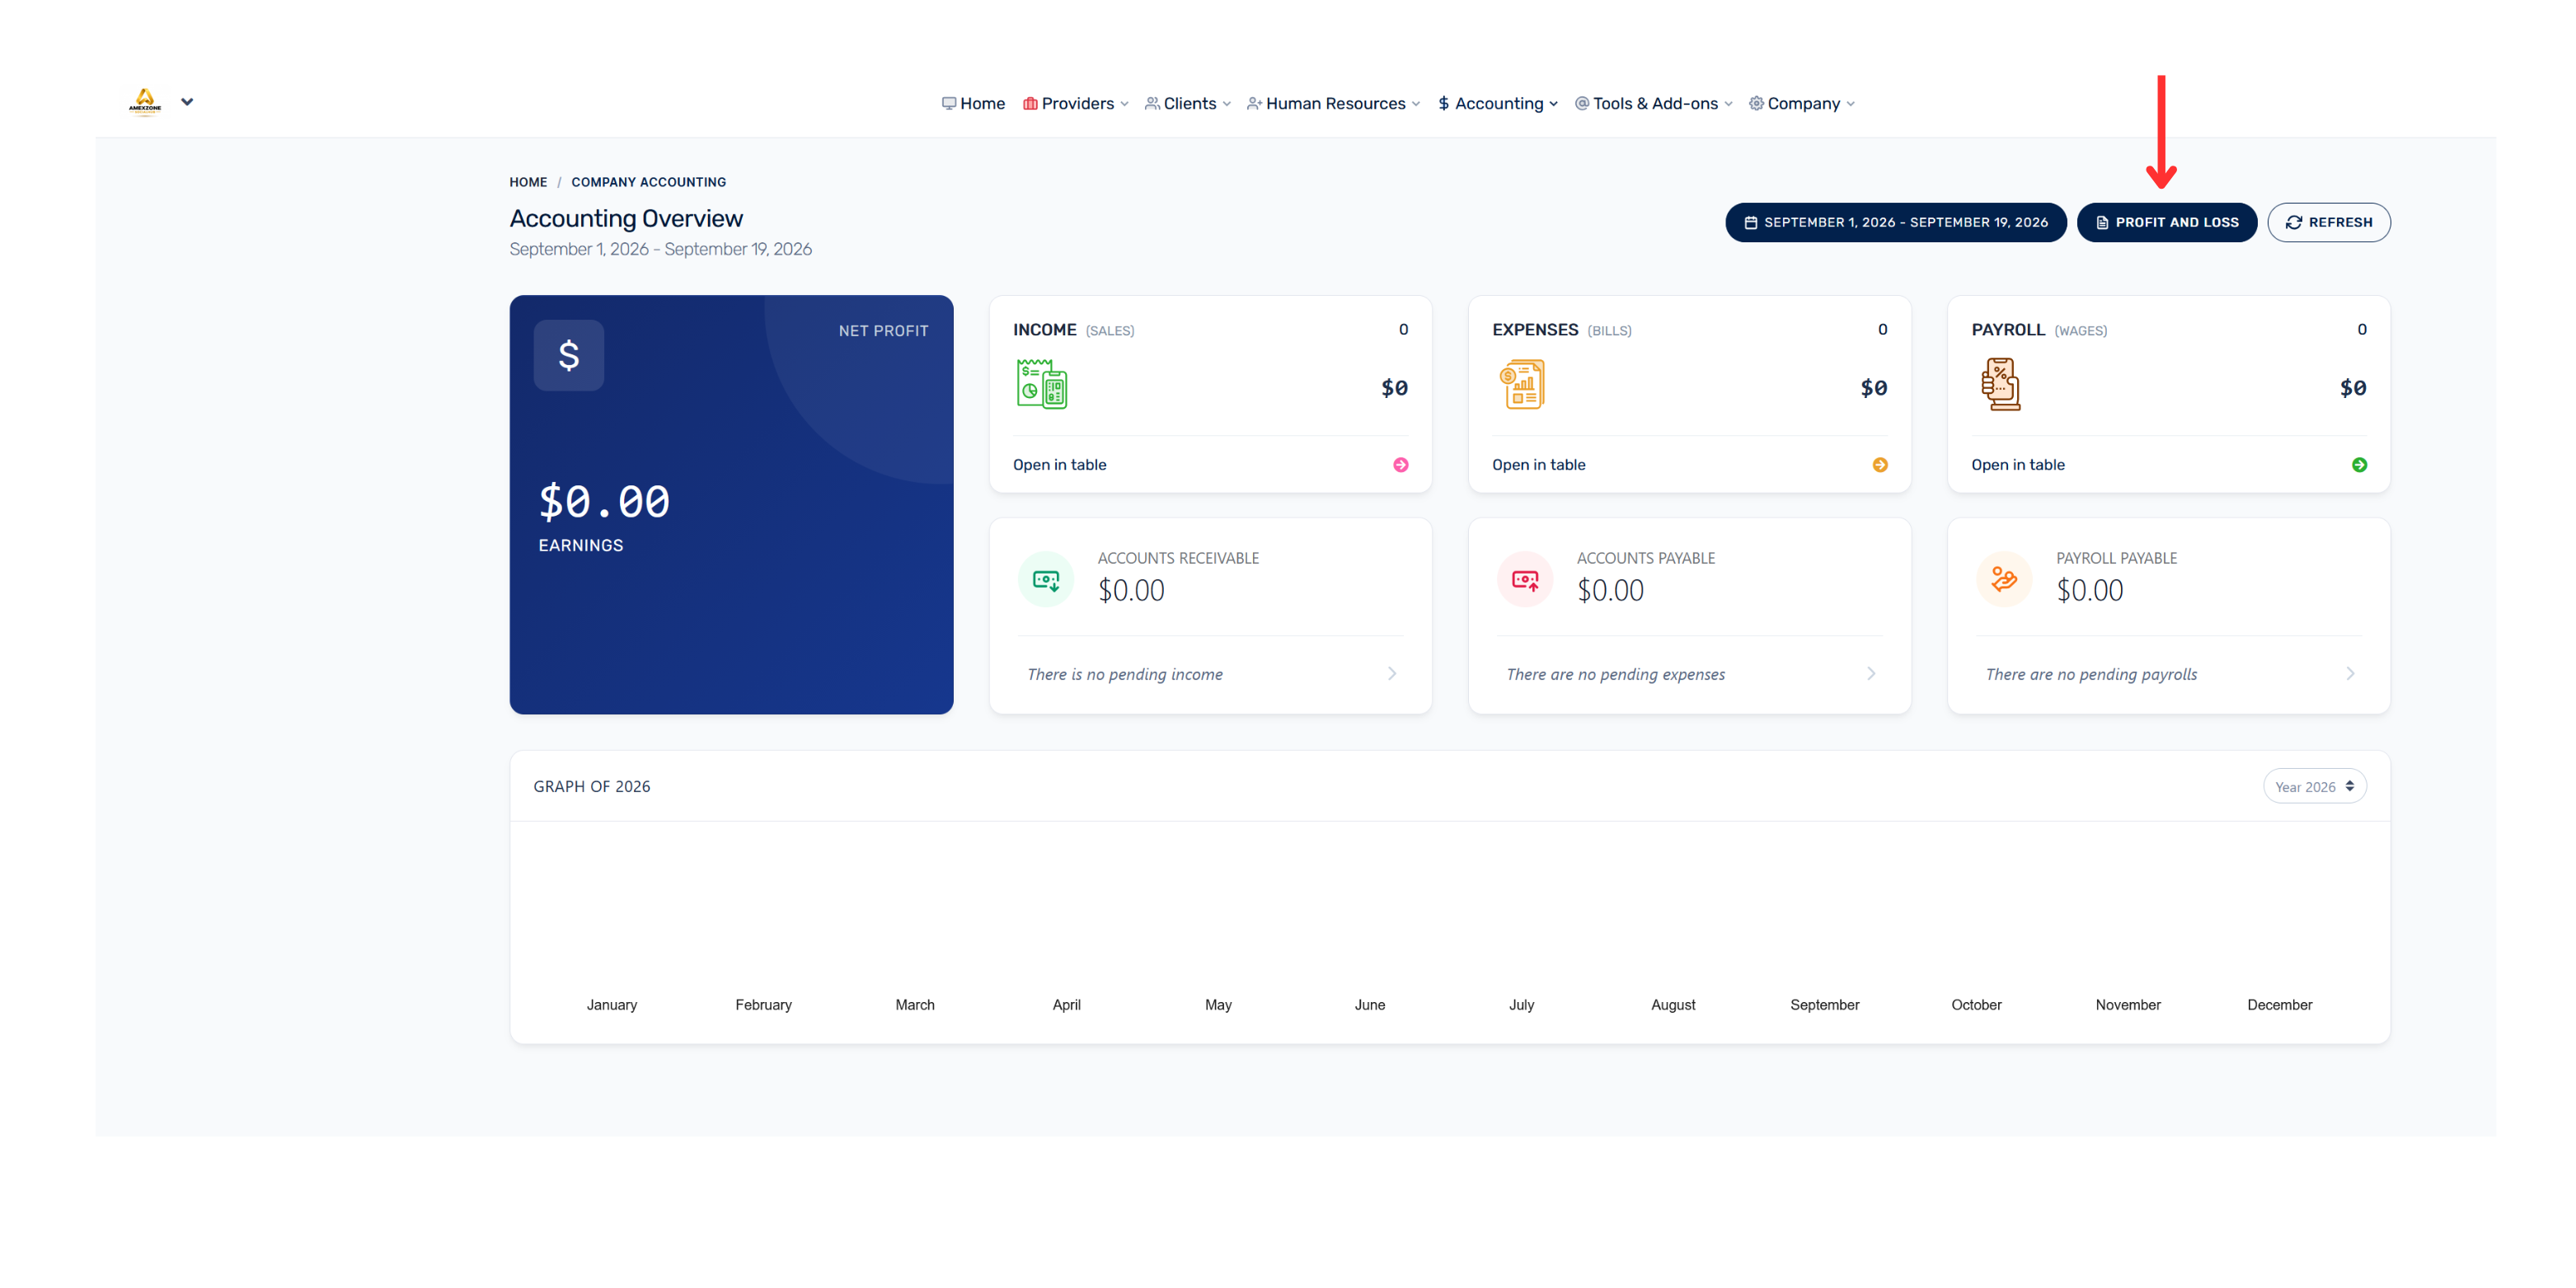Open the Human Resources menu

(x=1333, y=103)
